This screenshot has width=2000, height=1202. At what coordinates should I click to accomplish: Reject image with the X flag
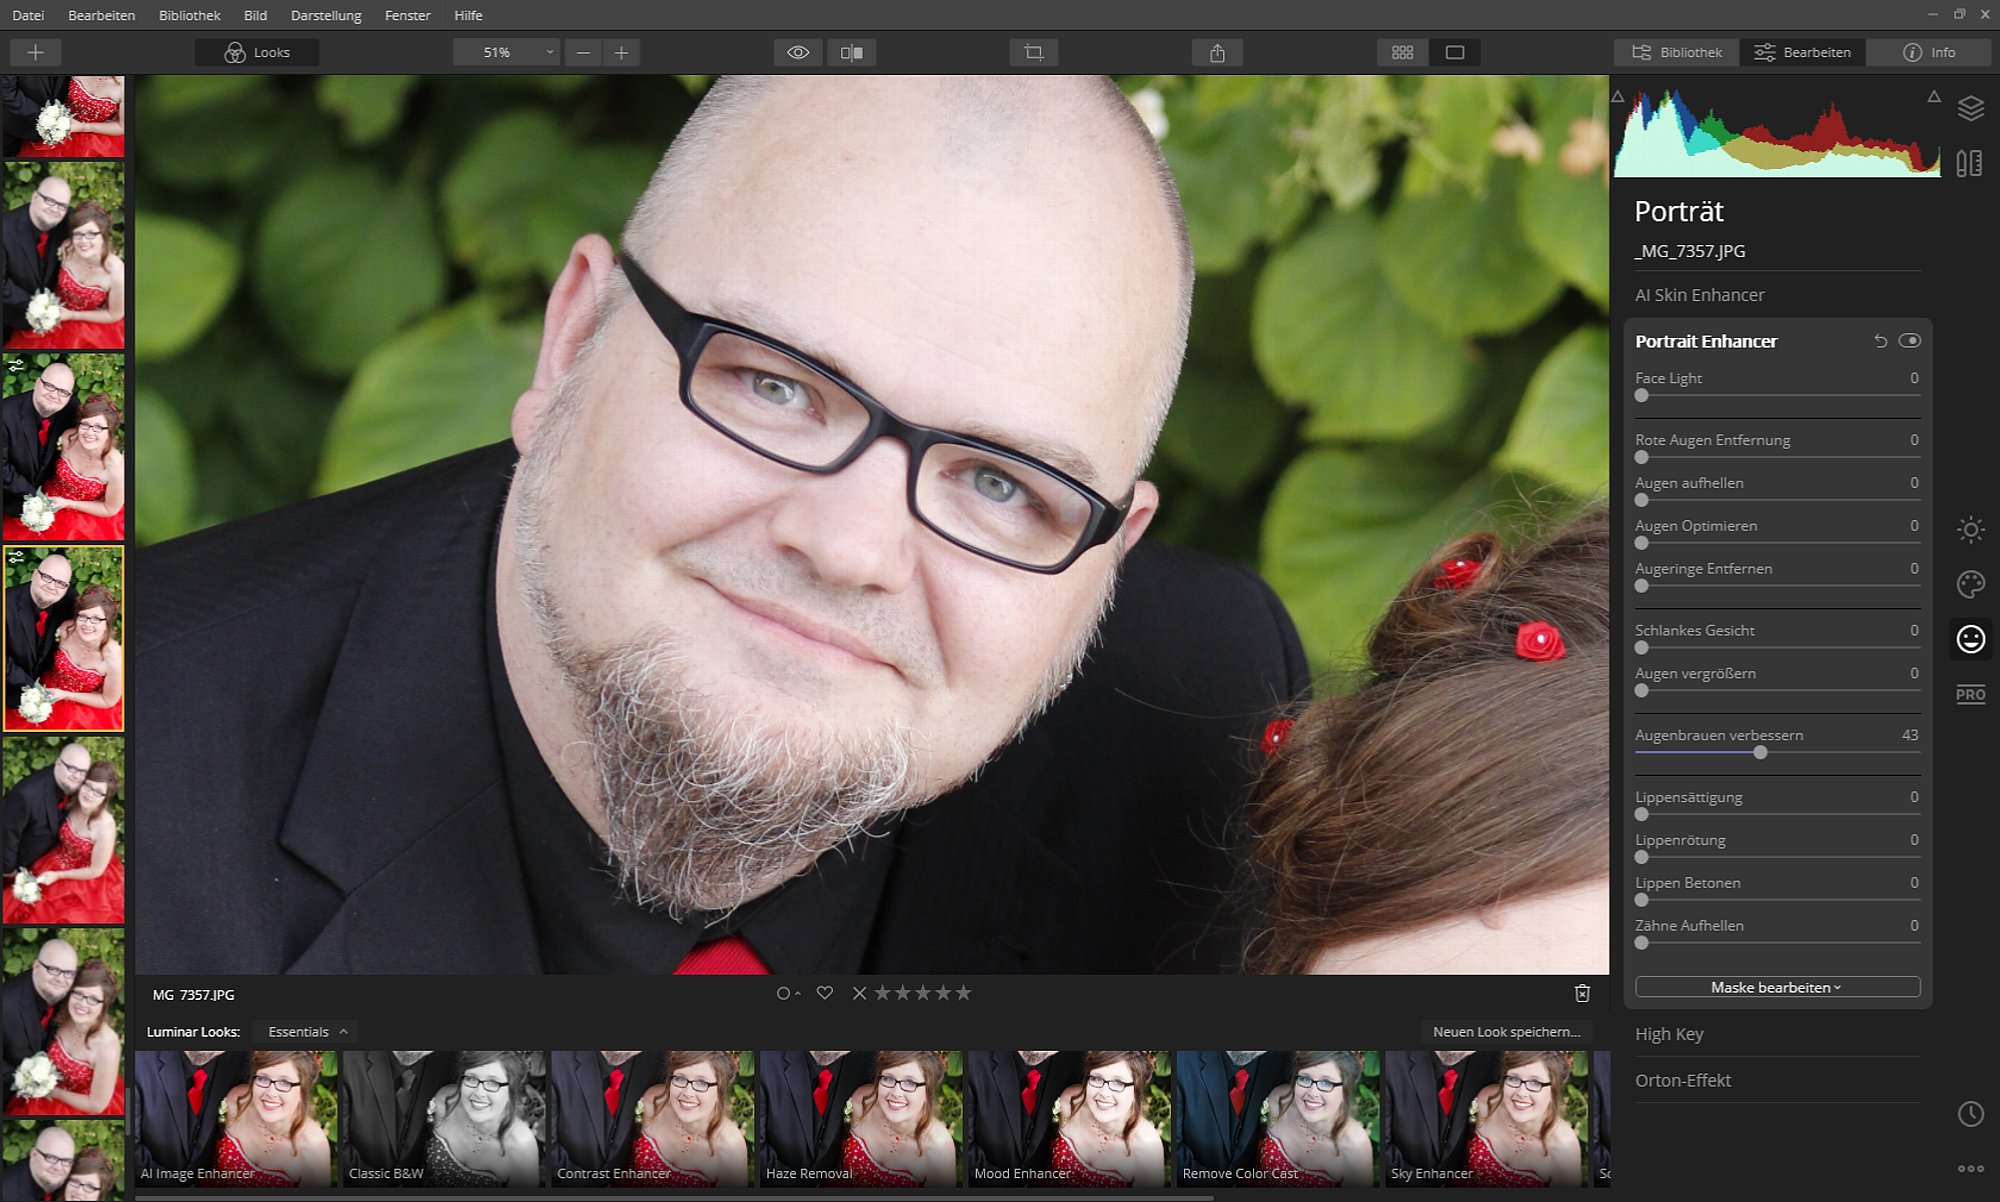pos(859,993)
